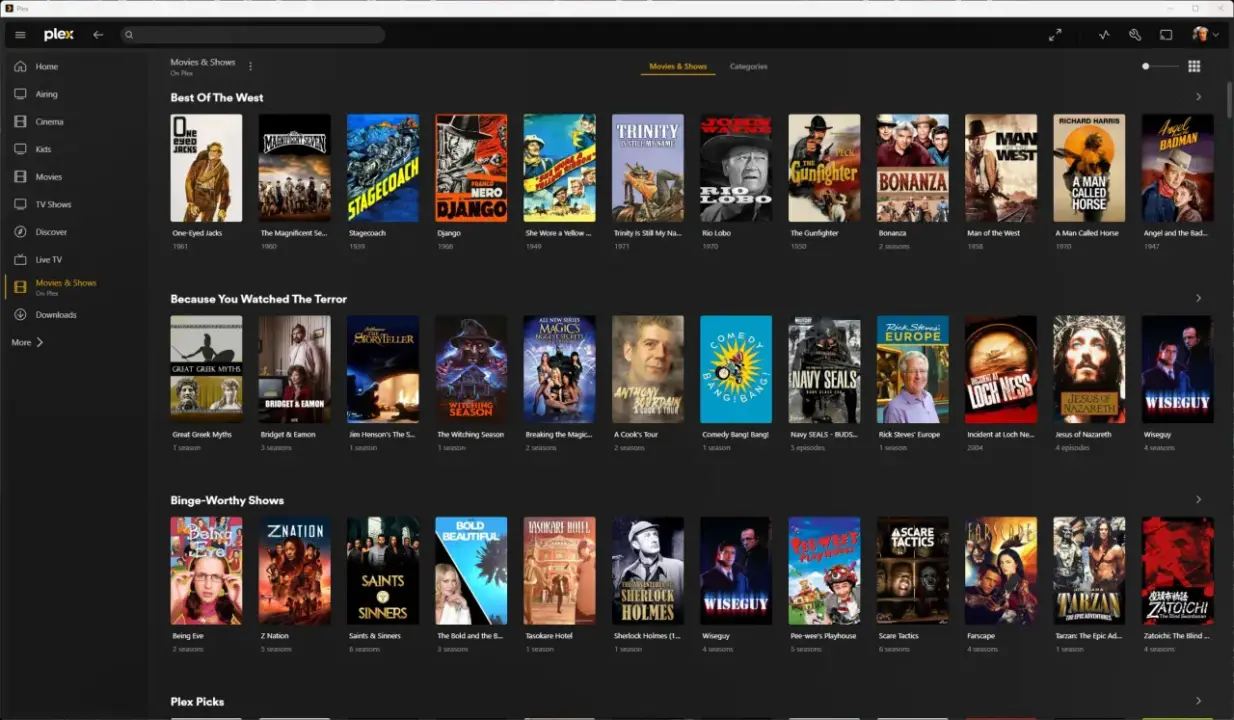Switch to the Categories tab
Screen dimensions: 1234x720
pyautogui.click(x=748, y=67)
